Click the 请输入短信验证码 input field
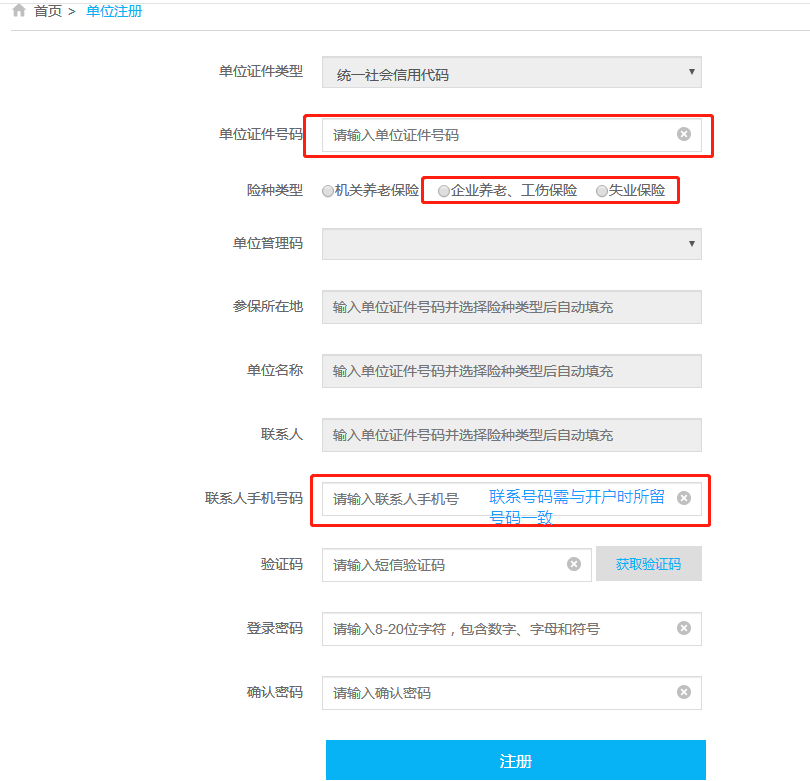This screenshot has height=781, width=810. pyautogui.click(x=457, y=565)
